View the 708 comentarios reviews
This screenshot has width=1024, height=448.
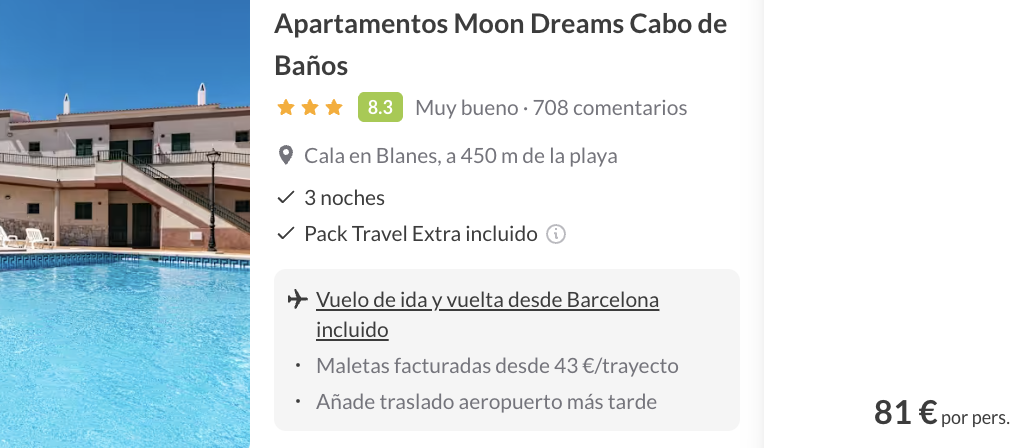coord(610,108)
